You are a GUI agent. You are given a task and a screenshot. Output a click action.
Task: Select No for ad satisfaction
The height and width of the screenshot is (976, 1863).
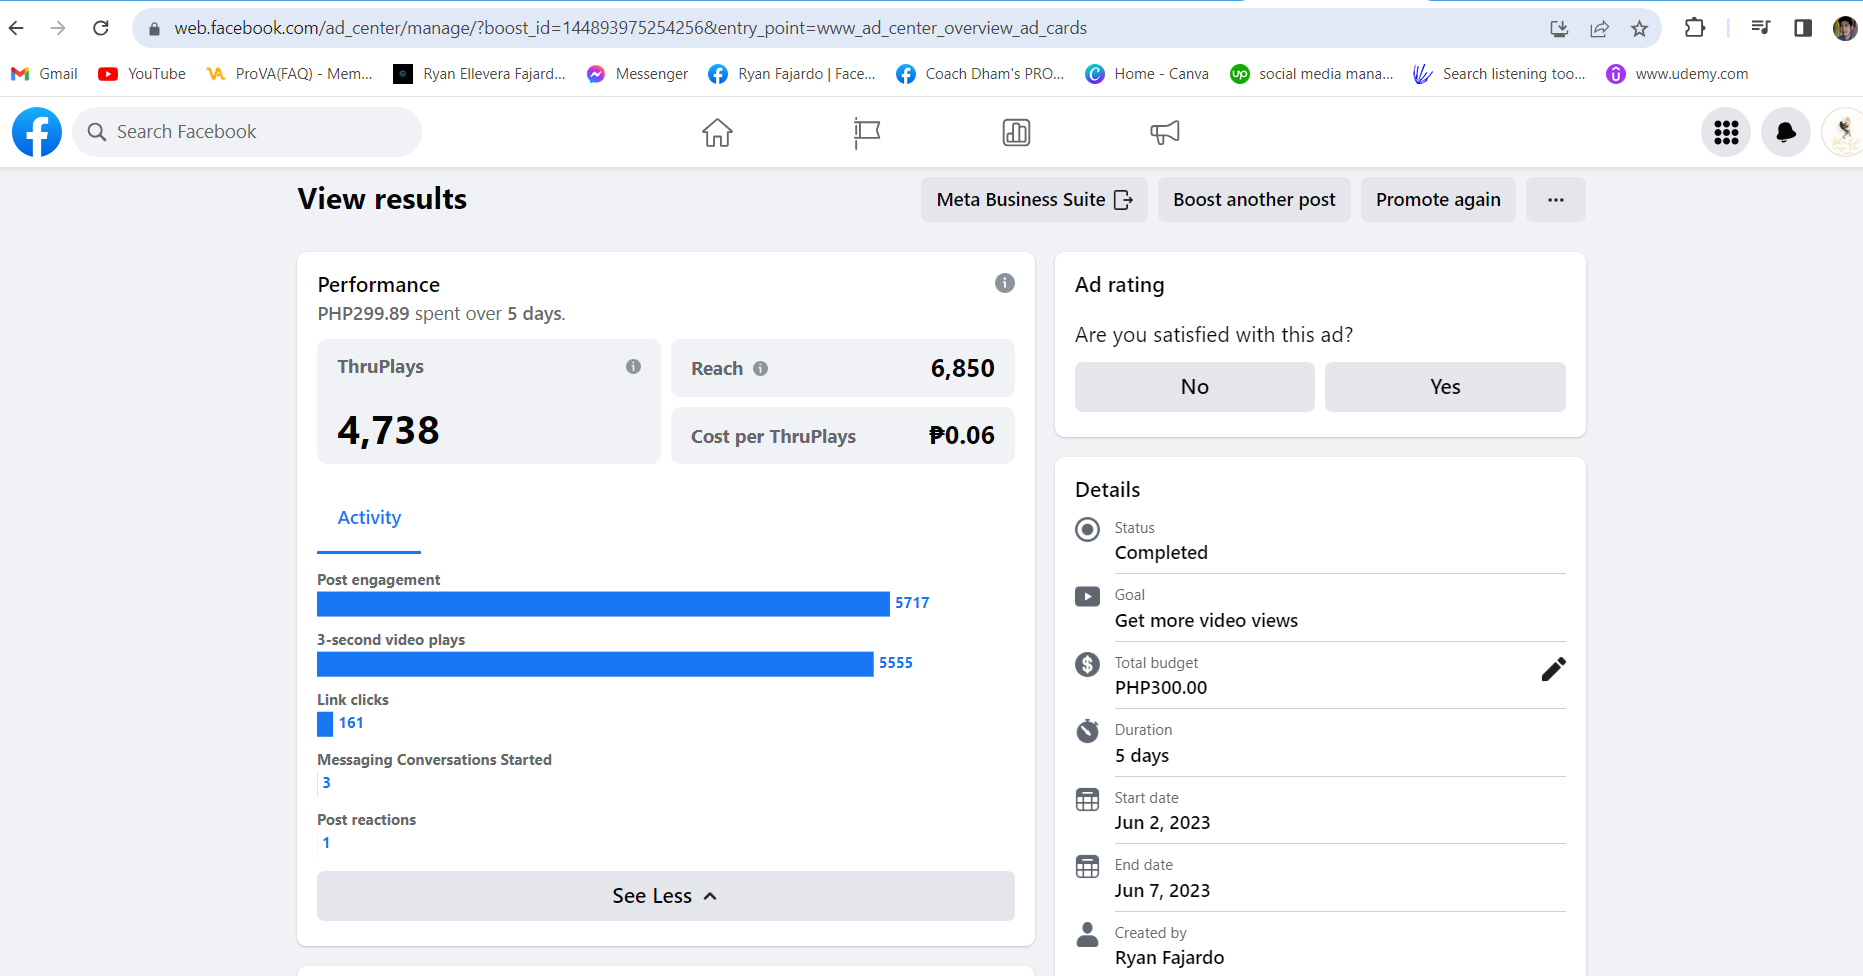1194,387
